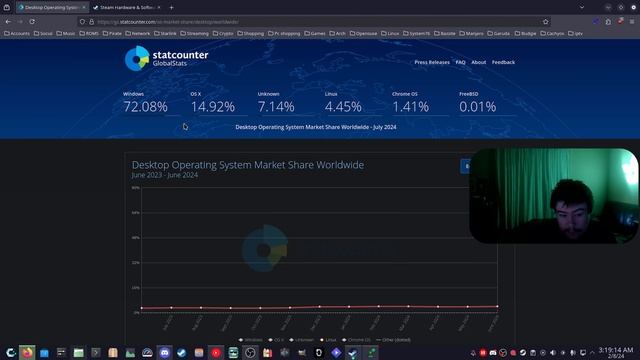Open the Games bookmarks folder
Viewport: 640px width, 360px height.
315,33
